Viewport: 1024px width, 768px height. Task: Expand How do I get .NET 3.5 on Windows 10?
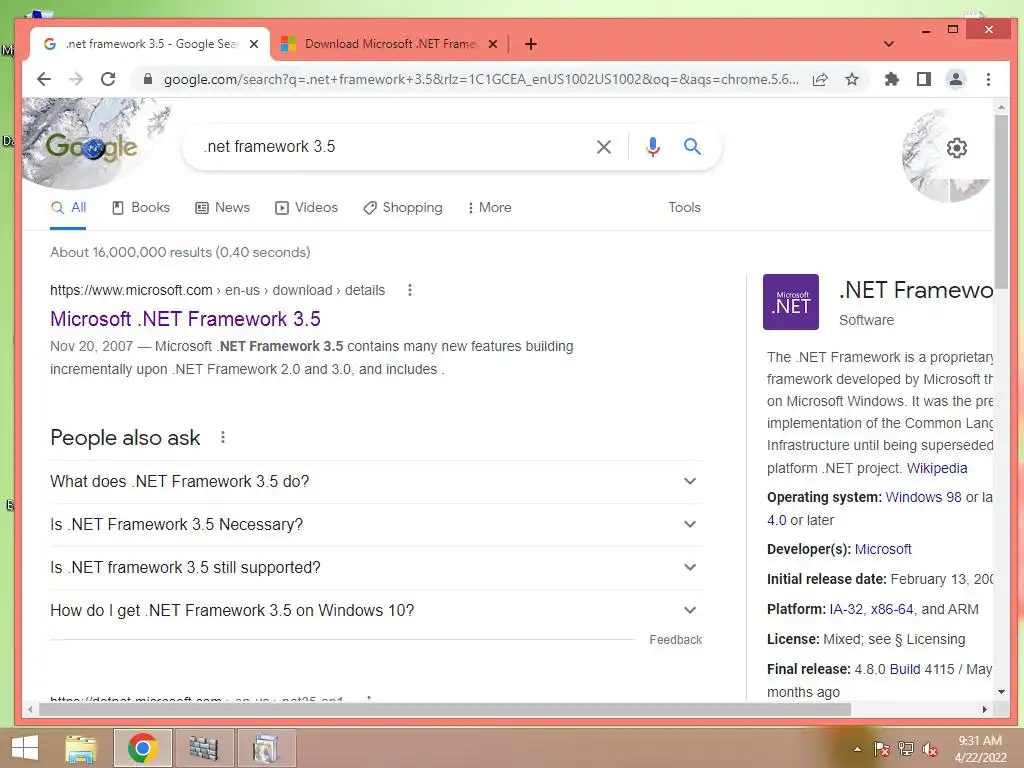(x=376, y=611)
